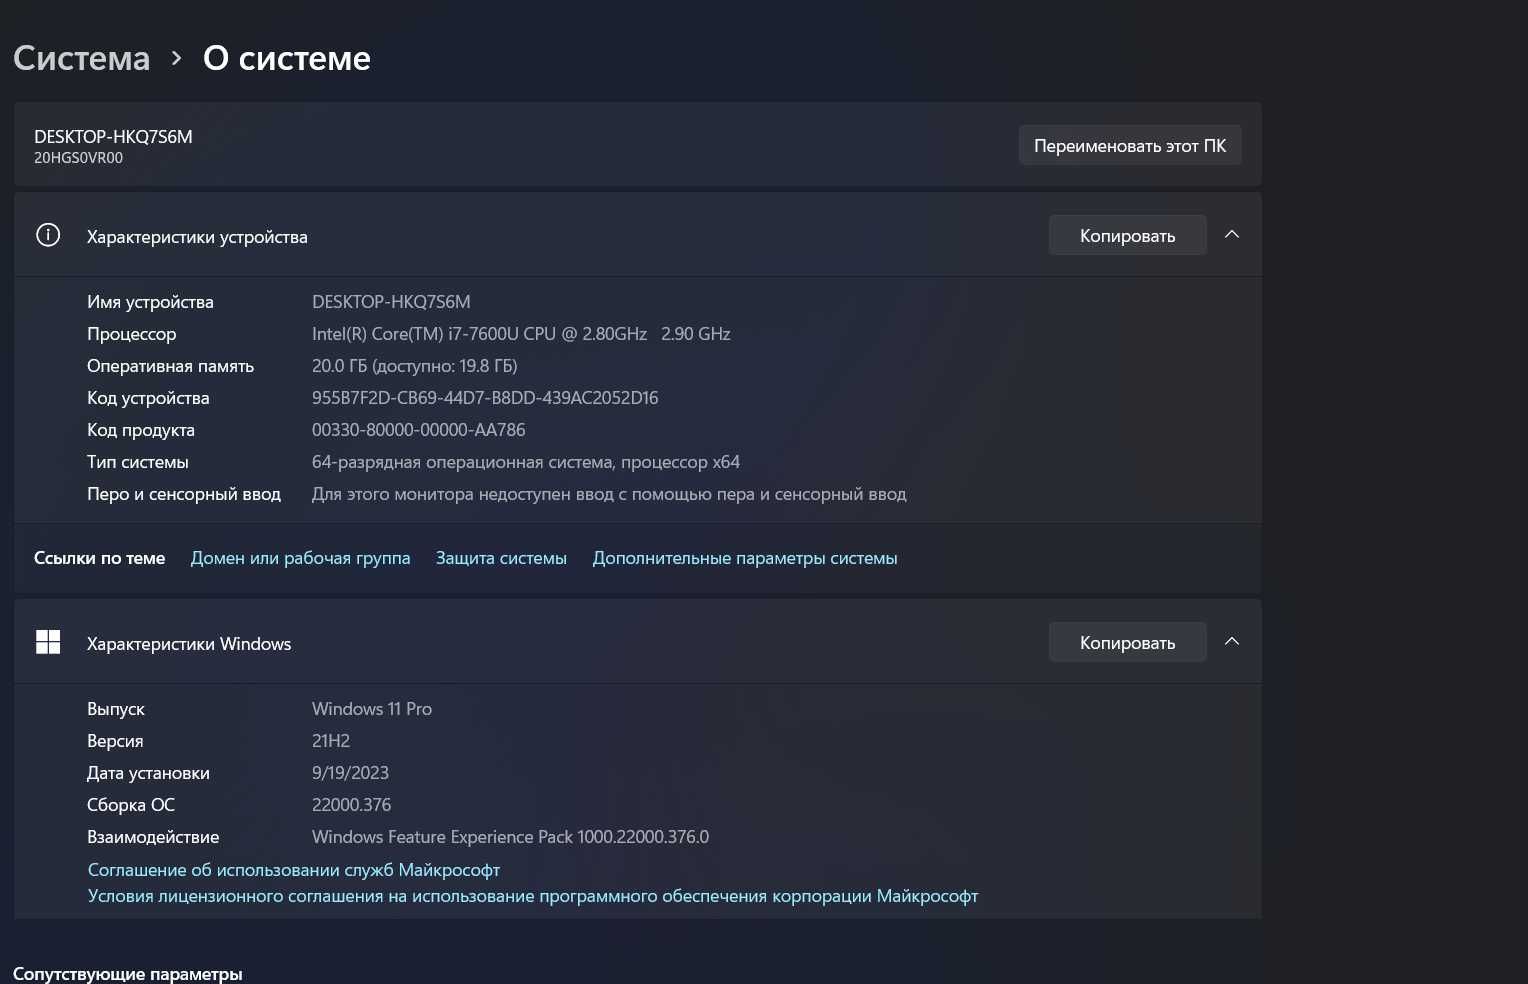
Task: Click product ID 00330-80000-00000-AA786
Action: coord(419,430)
